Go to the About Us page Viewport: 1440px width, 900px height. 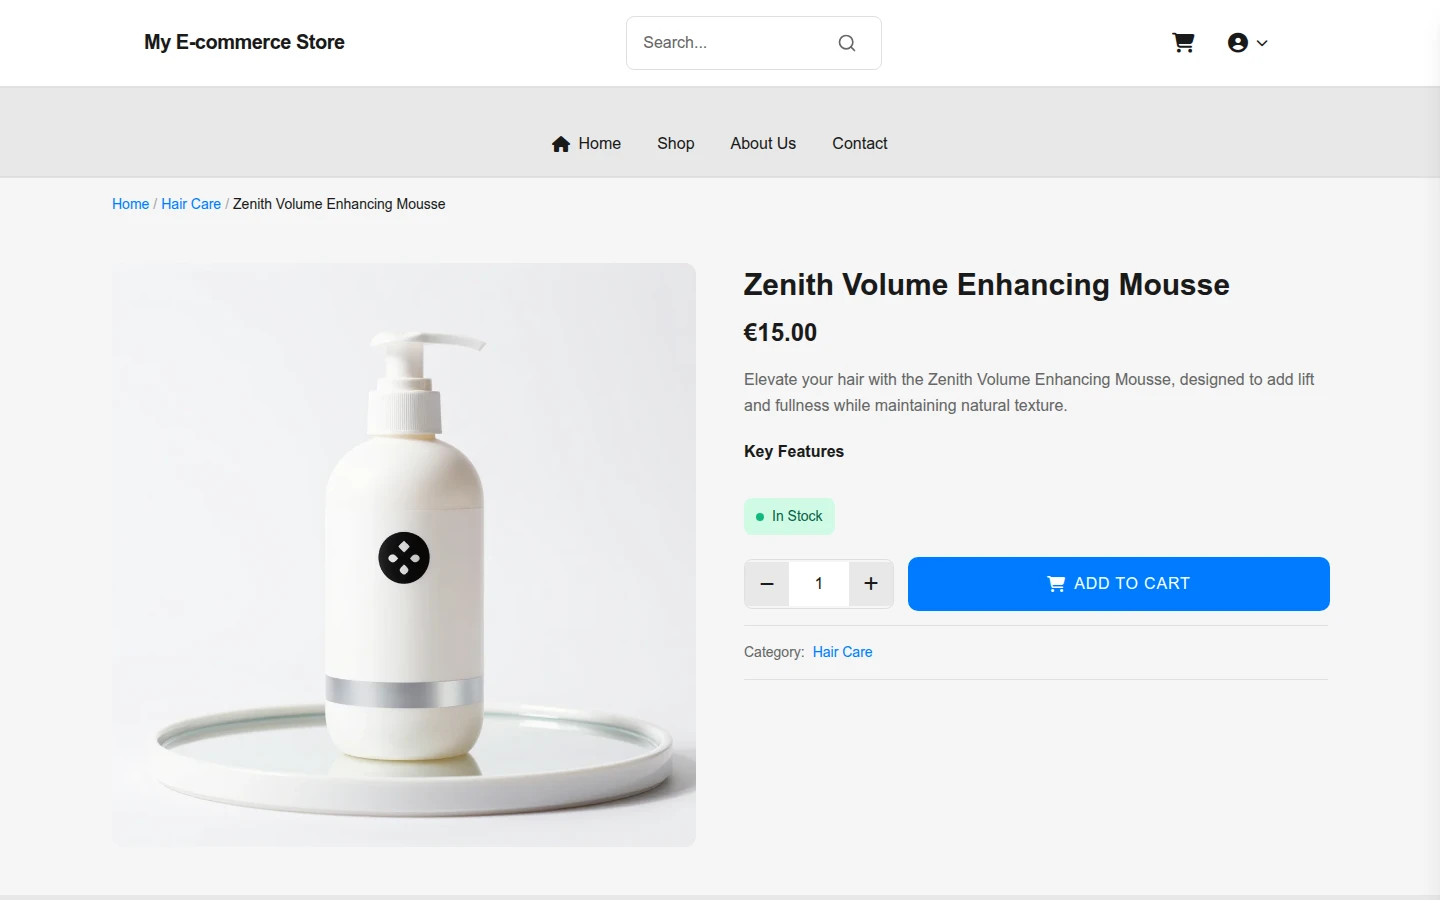tap(763, 144)
